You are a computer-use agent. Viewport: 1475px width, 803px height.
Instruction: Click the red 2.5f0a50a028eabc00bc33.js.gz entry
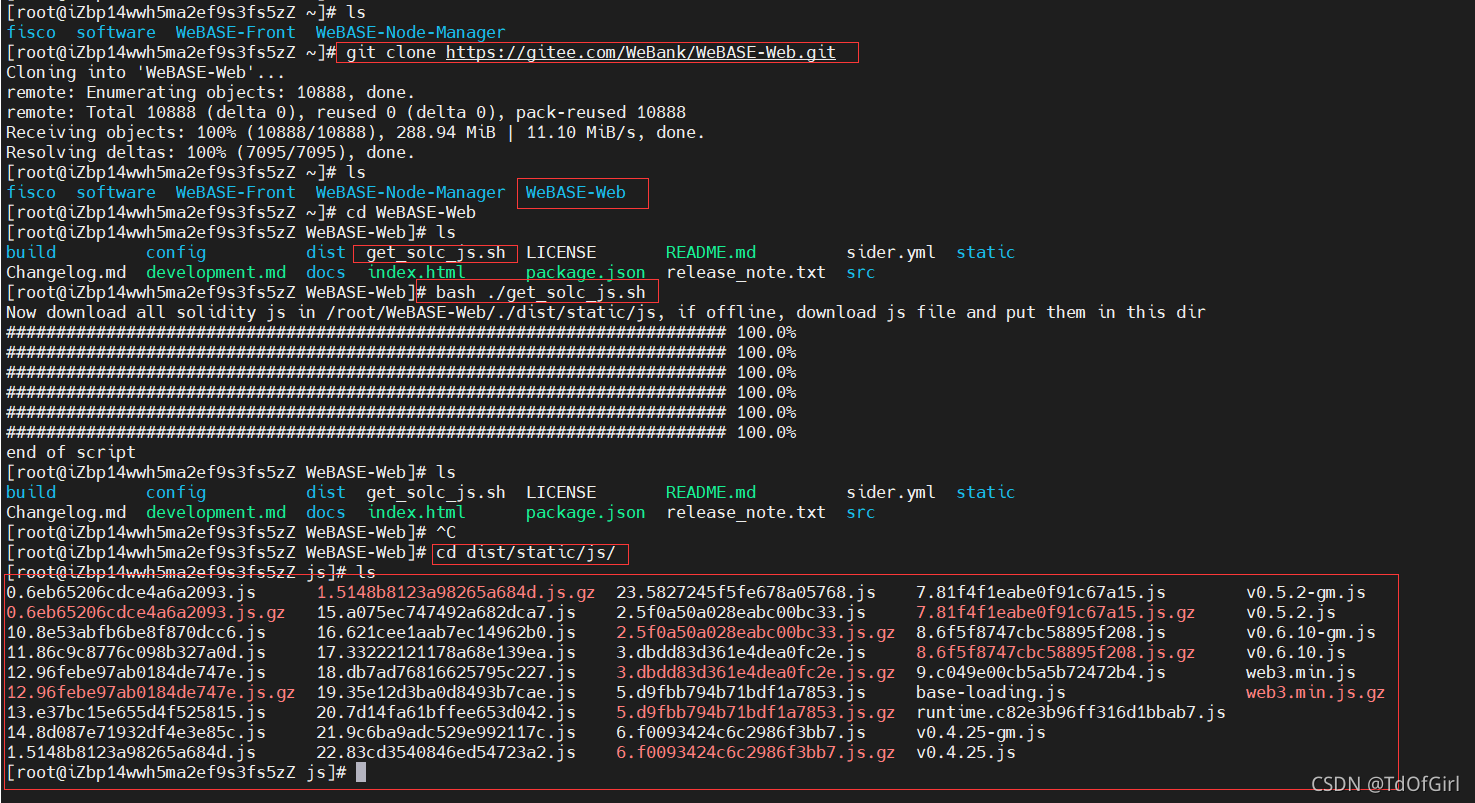756,632
